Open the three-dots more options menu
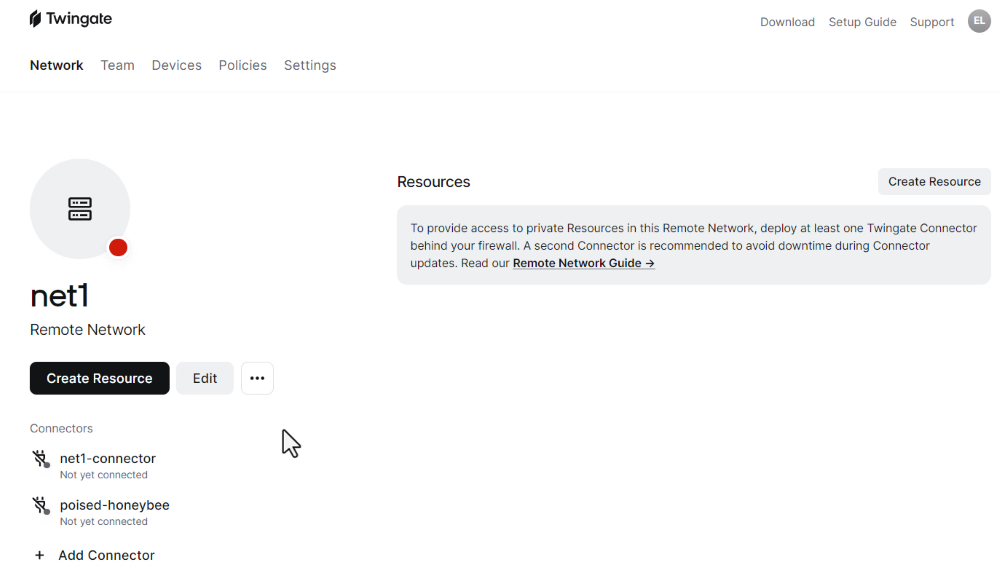Screen dimensions: 1000x584 click(257, 378)
